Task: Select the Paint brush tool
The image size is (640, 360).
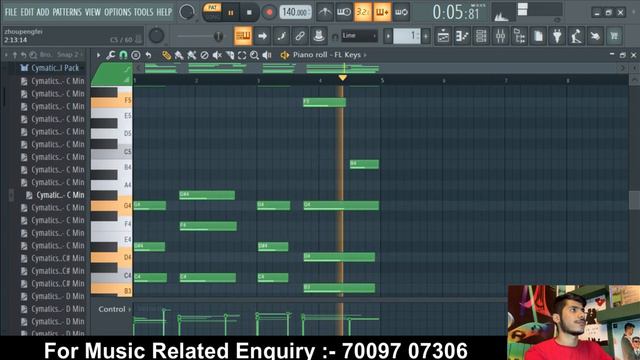Action: click(179, 55)
